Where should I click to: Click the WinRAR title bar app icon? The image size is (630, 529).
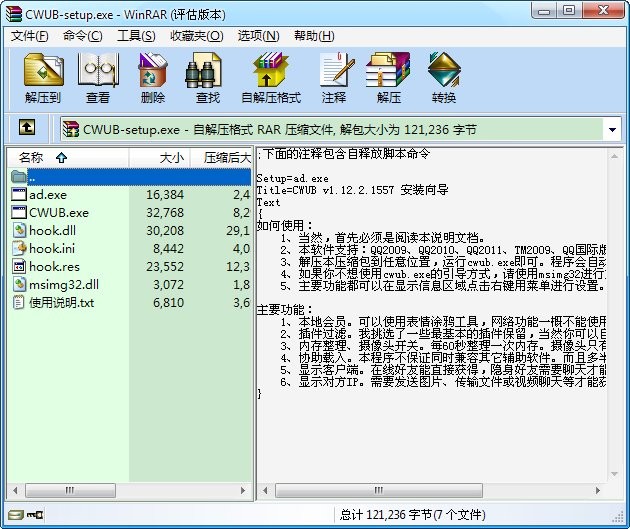13,14
